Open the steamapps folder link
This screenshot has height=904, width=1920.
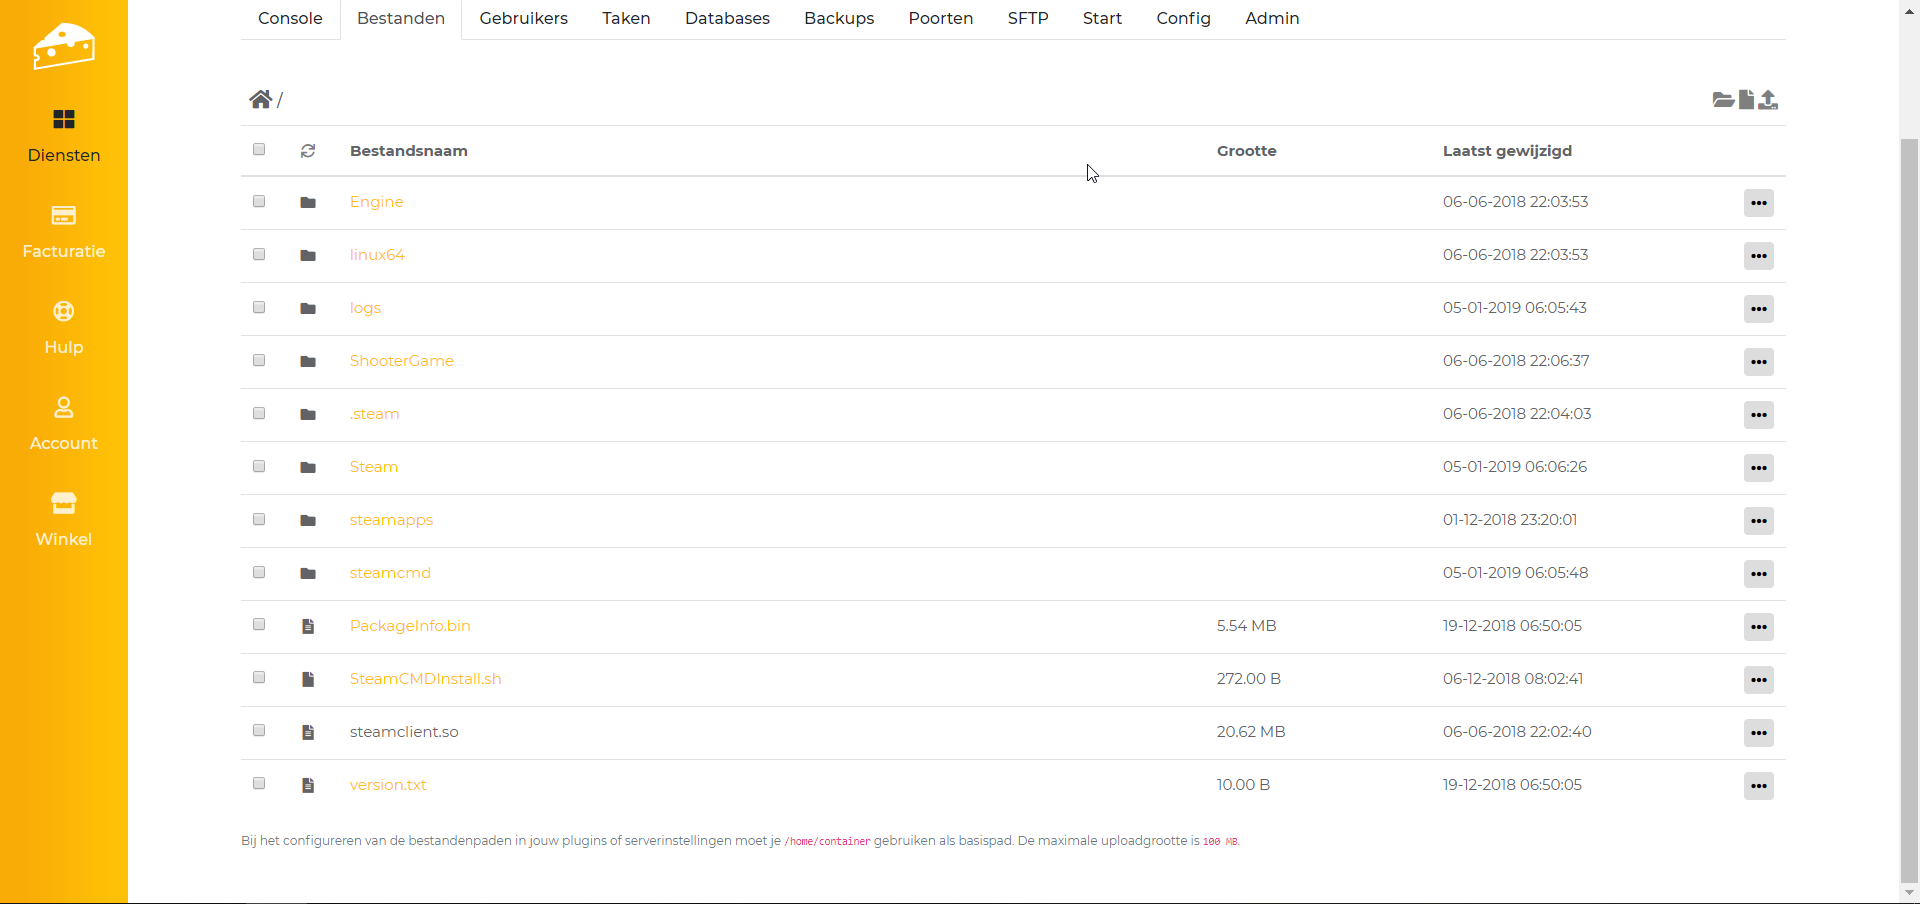click(391, 520)
